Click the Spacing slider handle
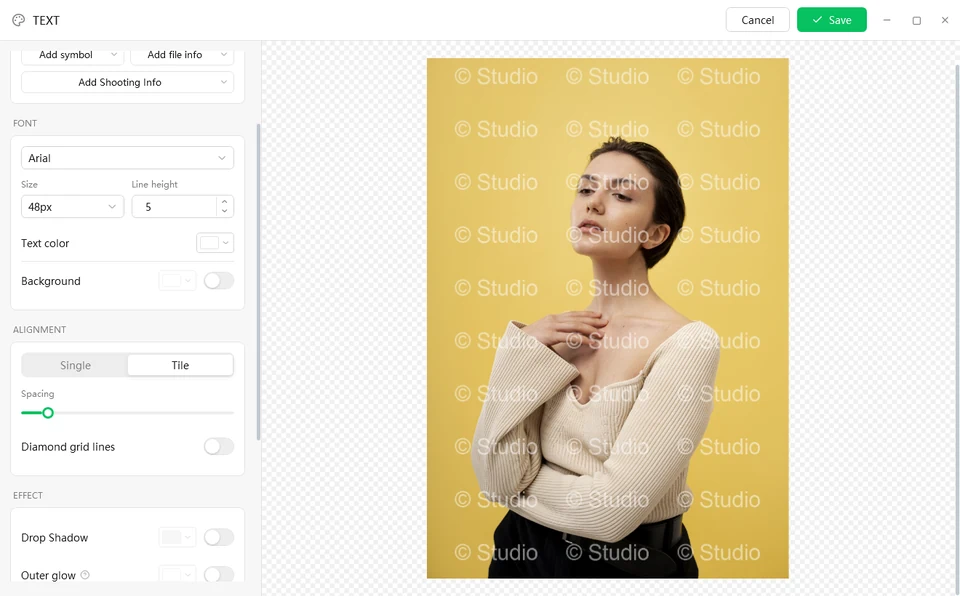The width and height of the screenshot is (960, 596). pyautogui.click(x=48, y=413)
